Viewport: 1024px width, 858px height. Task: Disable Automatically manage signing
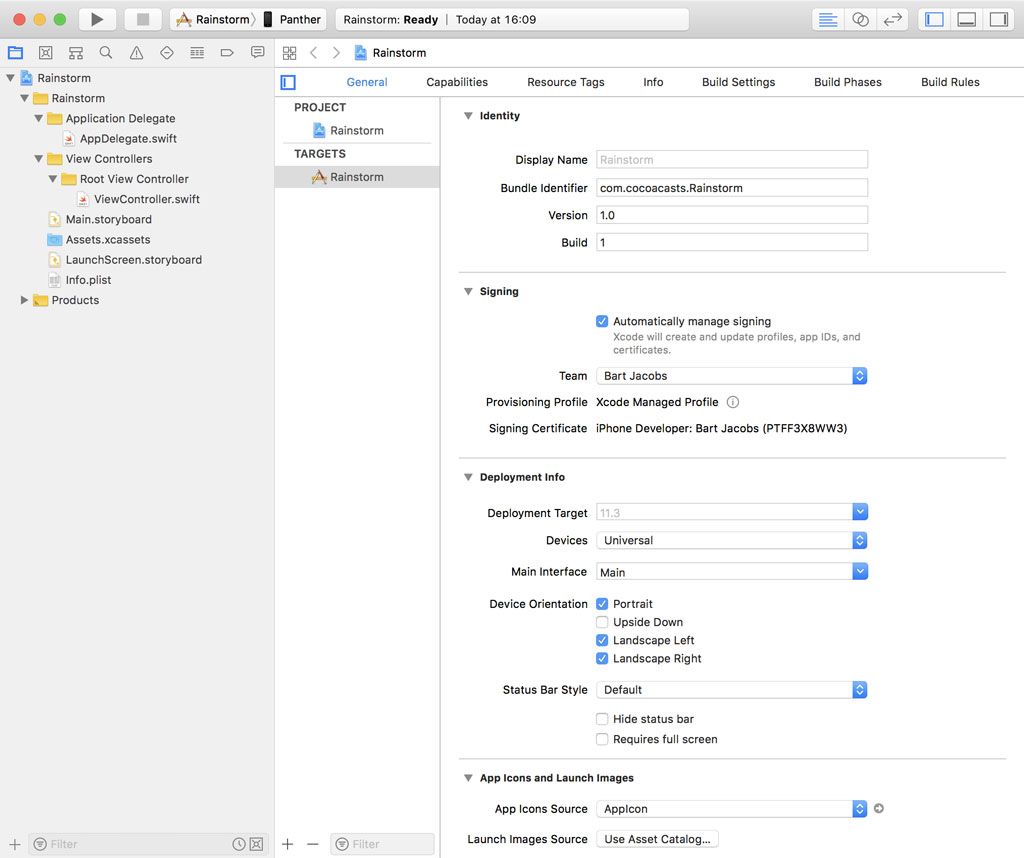pos(602,321)
